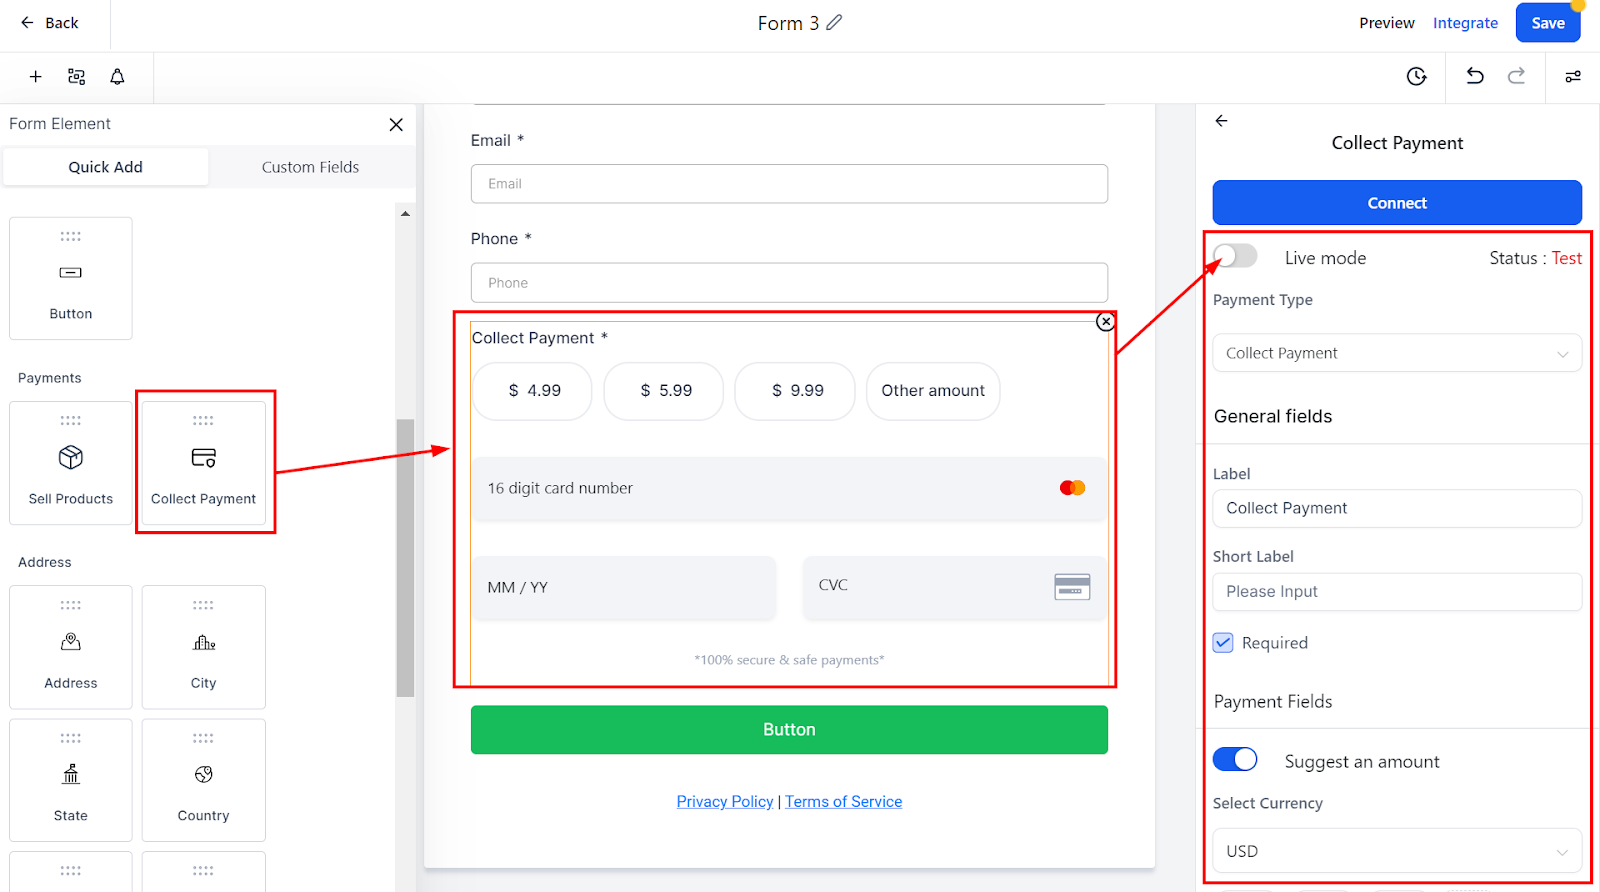Click the blue Connect button
Viewport: 1600px width, 892px height.
1397,203
